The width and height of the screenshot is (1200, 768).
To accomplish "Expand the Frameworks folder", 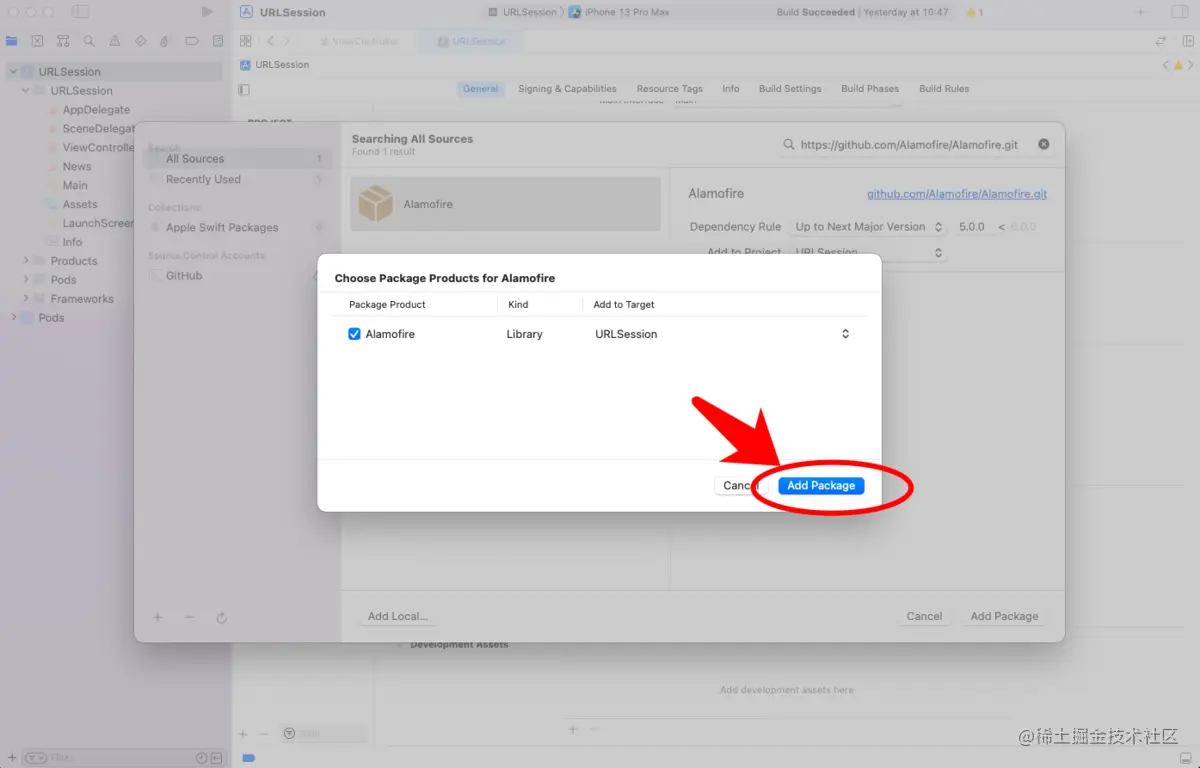I will (26, 299).
